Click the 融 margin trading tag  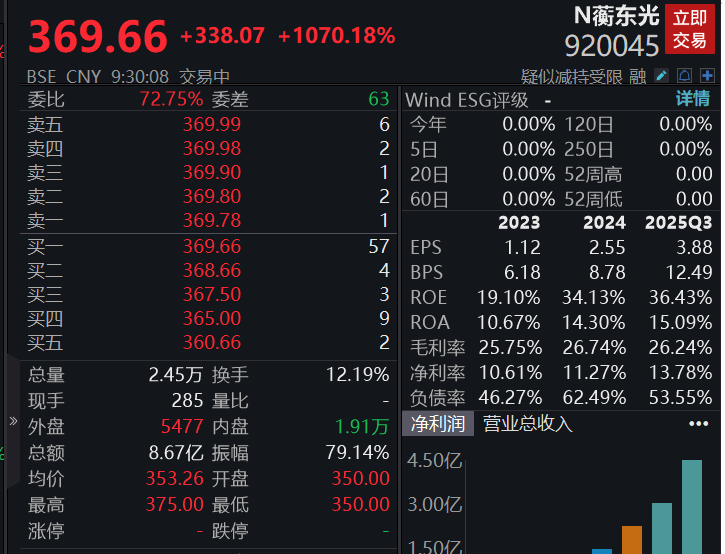coord(637,76)
